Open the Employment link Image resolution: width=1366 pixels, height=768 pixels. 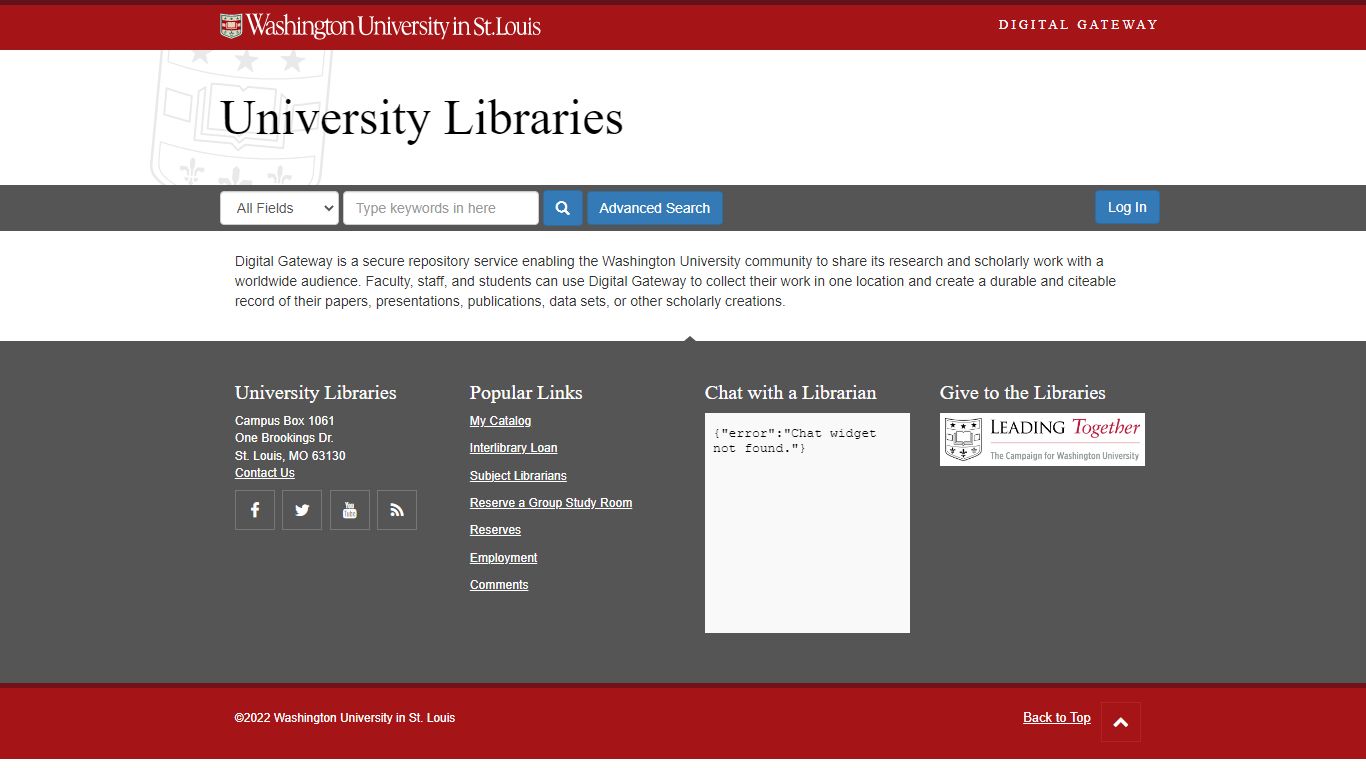coord(504,558)
